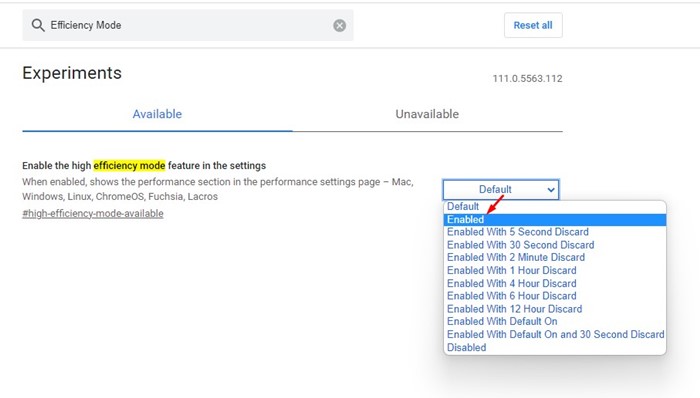Select Enabled With 5 Second Discard
This screenshot has height=398, width=700.
coord(555,232)
